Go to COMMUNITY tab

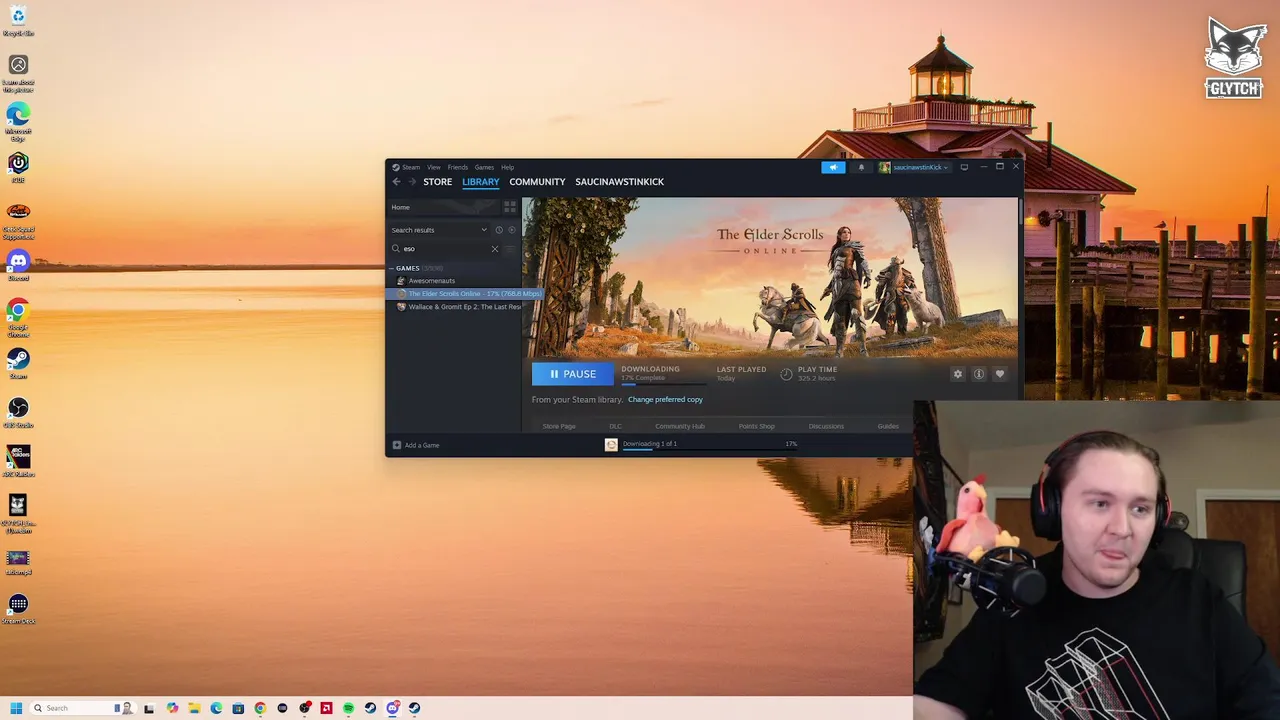pos(537,182)
